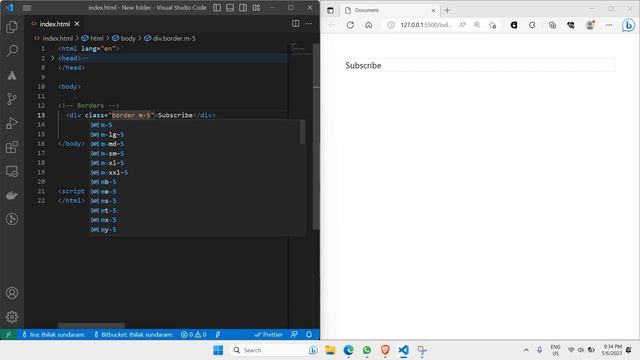Select m-lg-5 suggestion
Image resolution: width=640 pixels, height=360 pixels.
coord(197,134)
